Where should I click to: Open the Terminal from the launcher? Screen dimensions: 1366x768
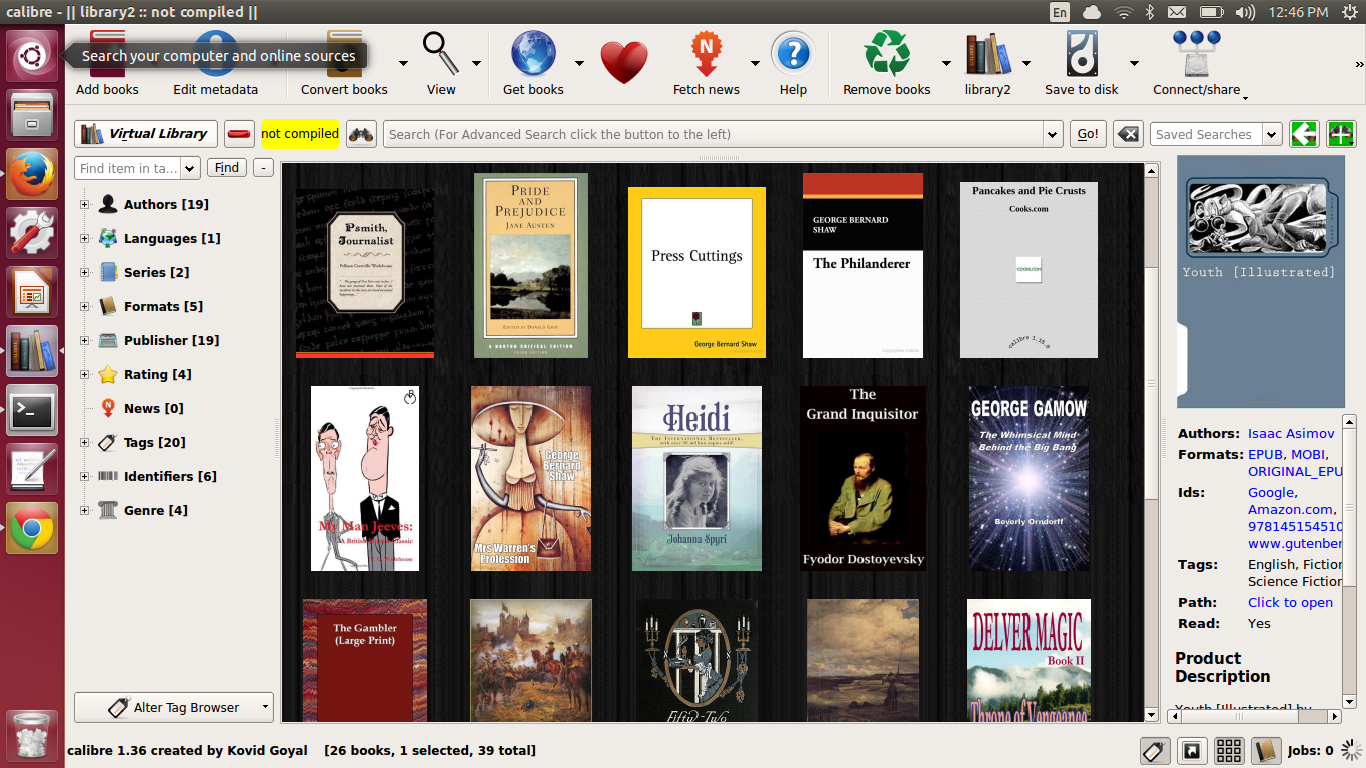(x=32, y=410)
